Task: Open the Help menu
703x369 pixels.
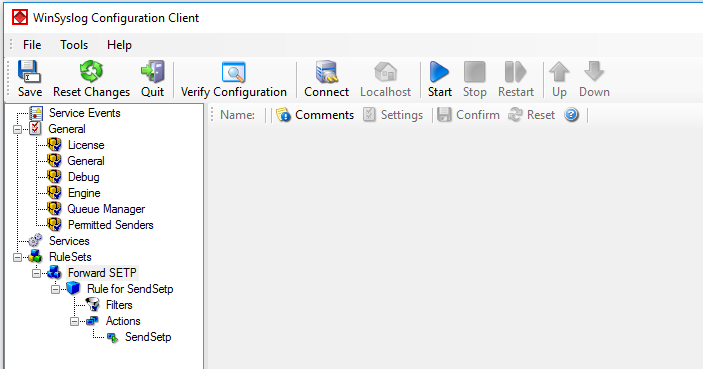Action: 119,45
